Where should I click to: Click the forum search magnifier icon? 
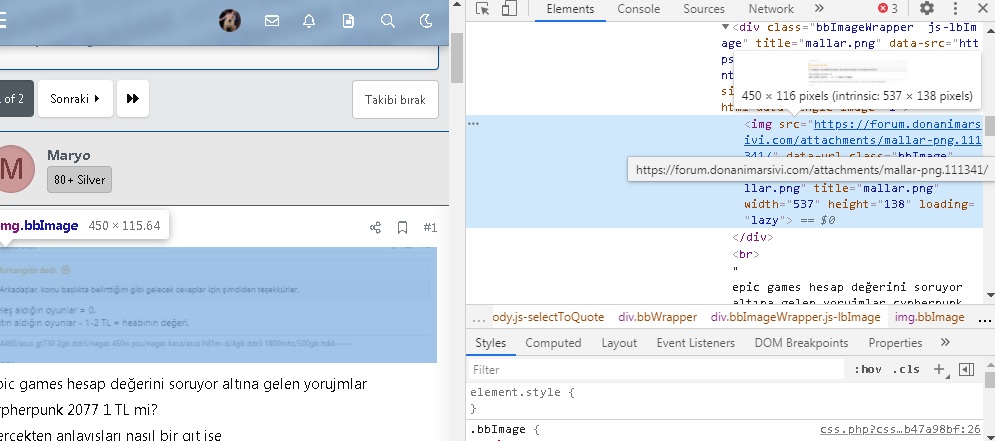point(388,20)
